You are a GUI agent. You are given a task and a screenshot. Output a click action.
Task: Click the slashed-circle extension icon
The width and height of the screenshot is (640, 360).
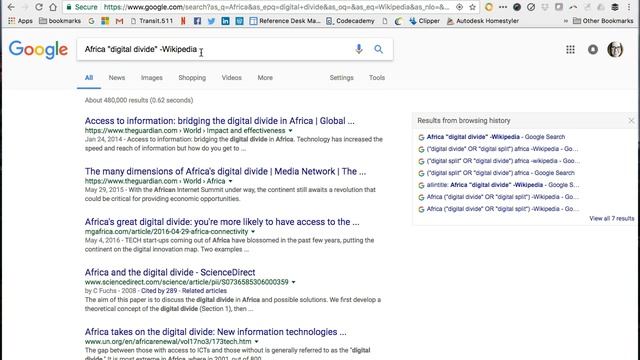(531, 7)
